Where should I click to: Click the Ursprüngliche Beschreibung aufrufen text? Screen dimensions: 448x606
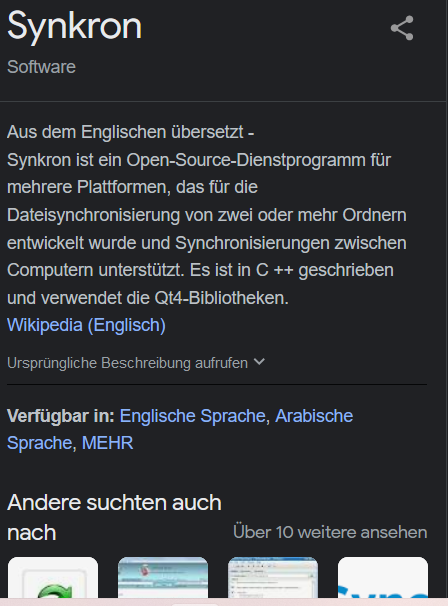point(127,363)
